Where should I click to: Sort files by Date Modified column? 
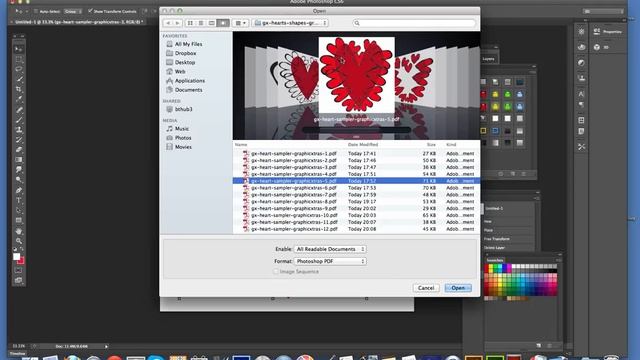pos(363,144)
